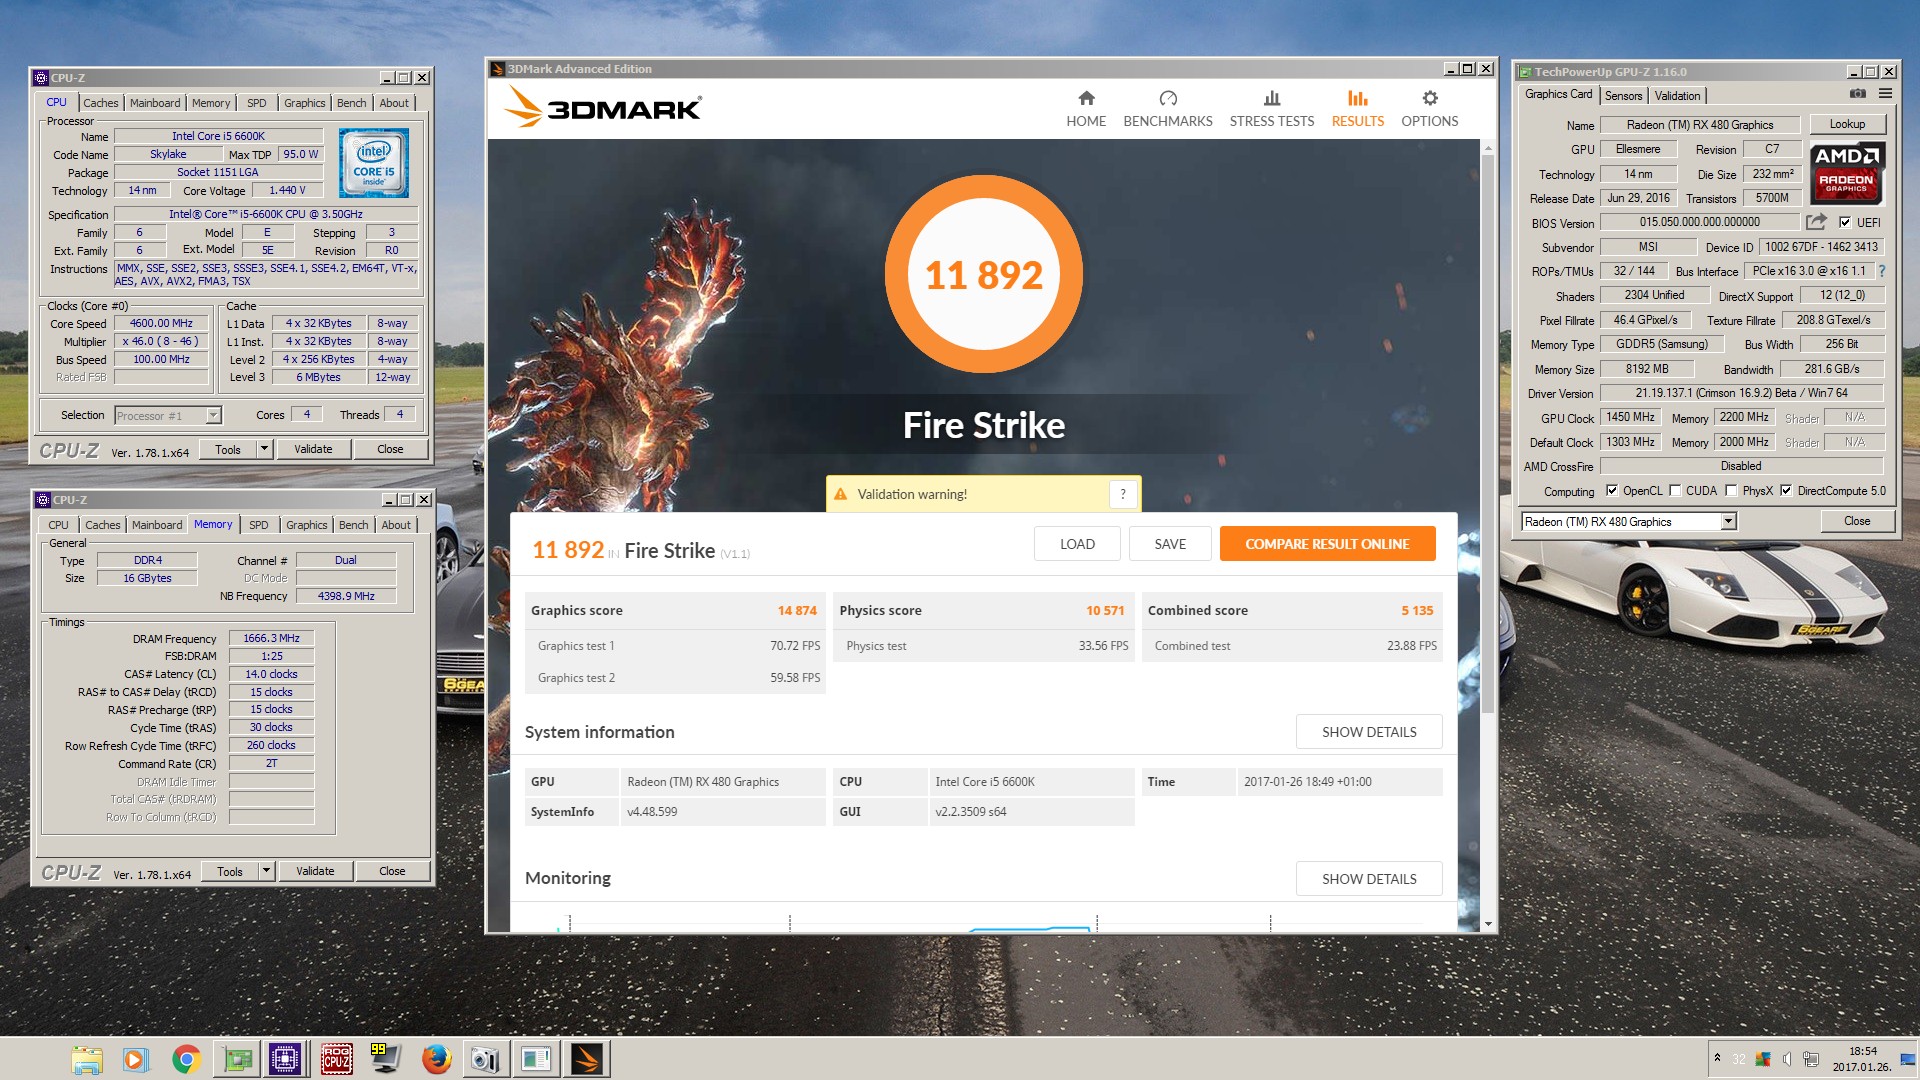1920x1080 pixels.
Task: Toggle the PhysX checkbox
Action: tap(1731, 491)
